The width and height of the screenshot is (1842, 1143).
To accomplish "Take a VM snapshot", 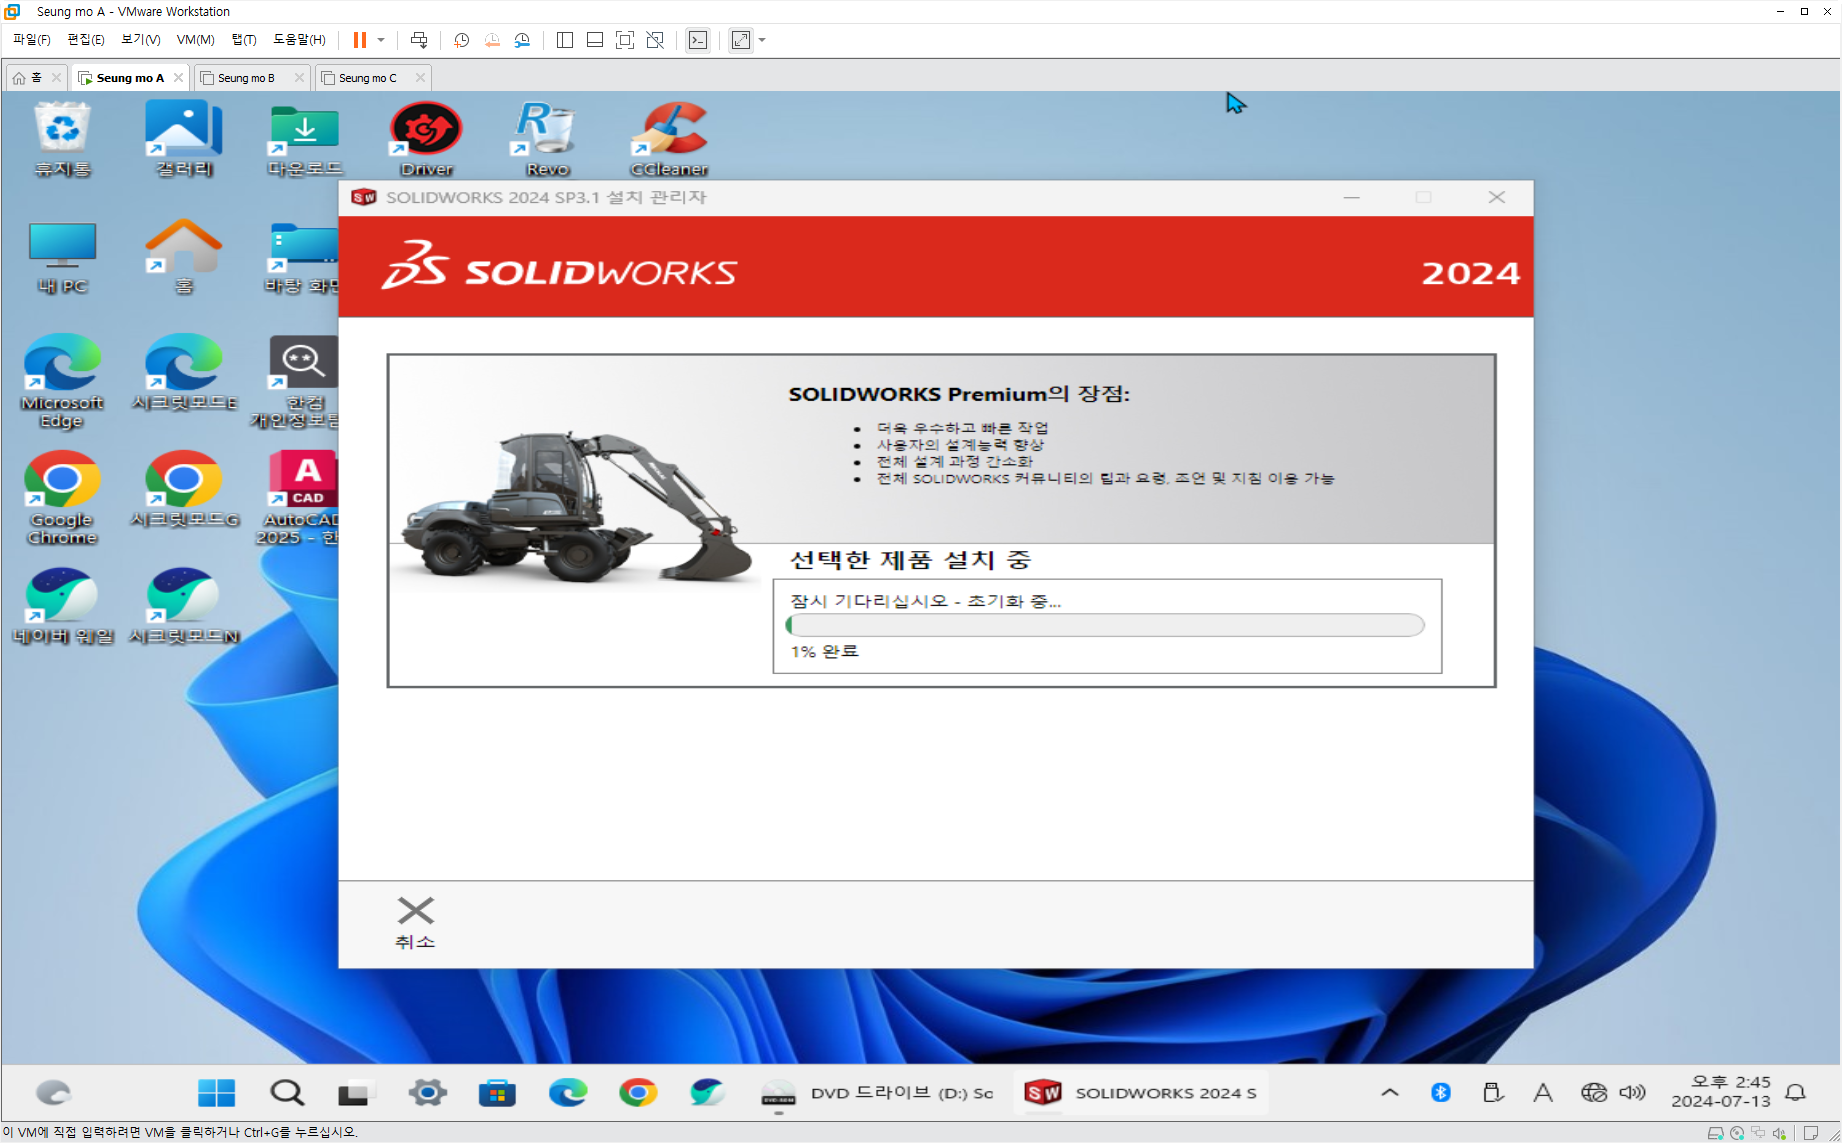I will coord(461,40).
